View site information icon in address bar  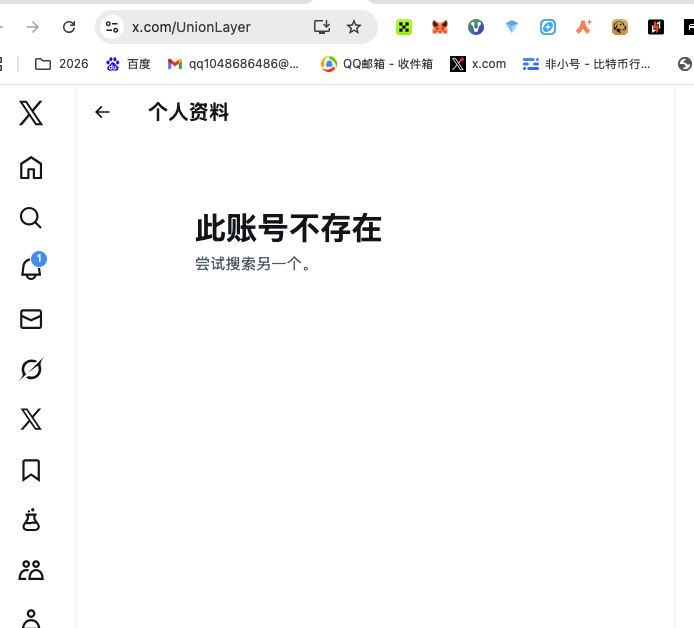point(112,27)
